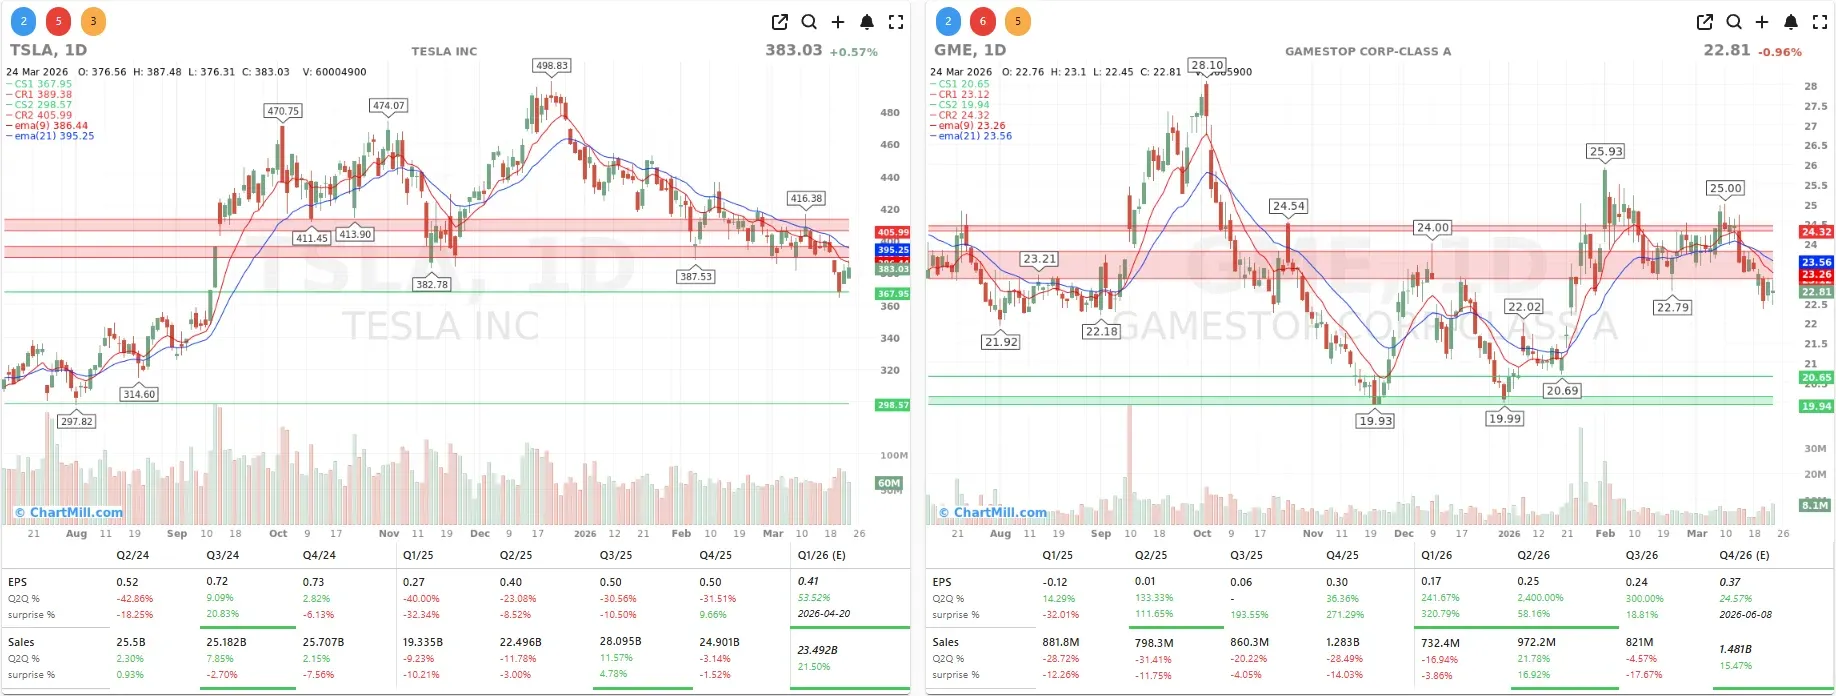Click TSLA ema(21) 395.25 legend entry
This screenshot has width=1836, height=696.
(50, 136)
